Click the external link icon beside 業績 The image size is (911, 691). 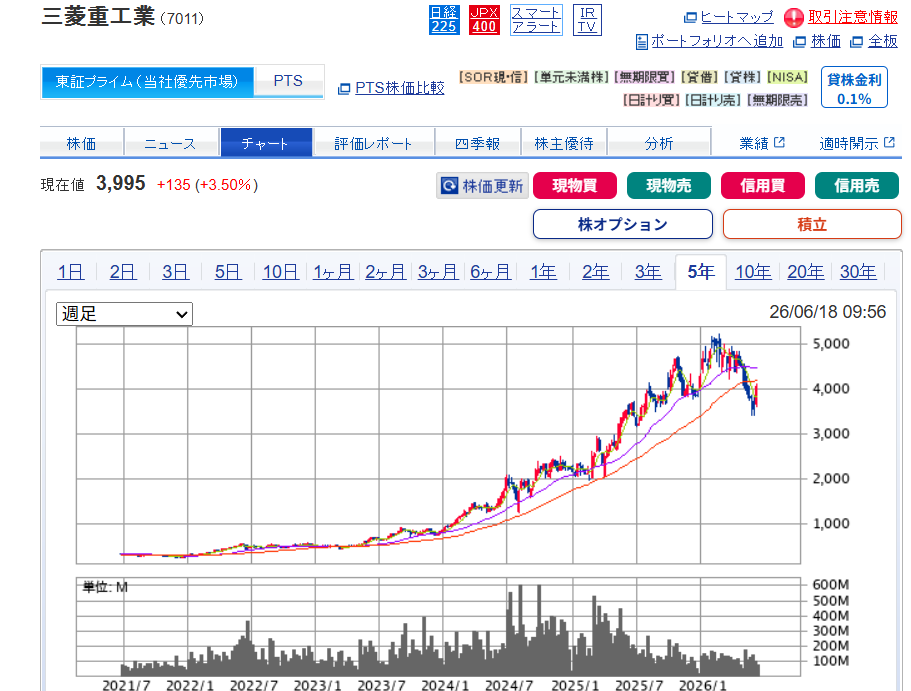[779, 142]
